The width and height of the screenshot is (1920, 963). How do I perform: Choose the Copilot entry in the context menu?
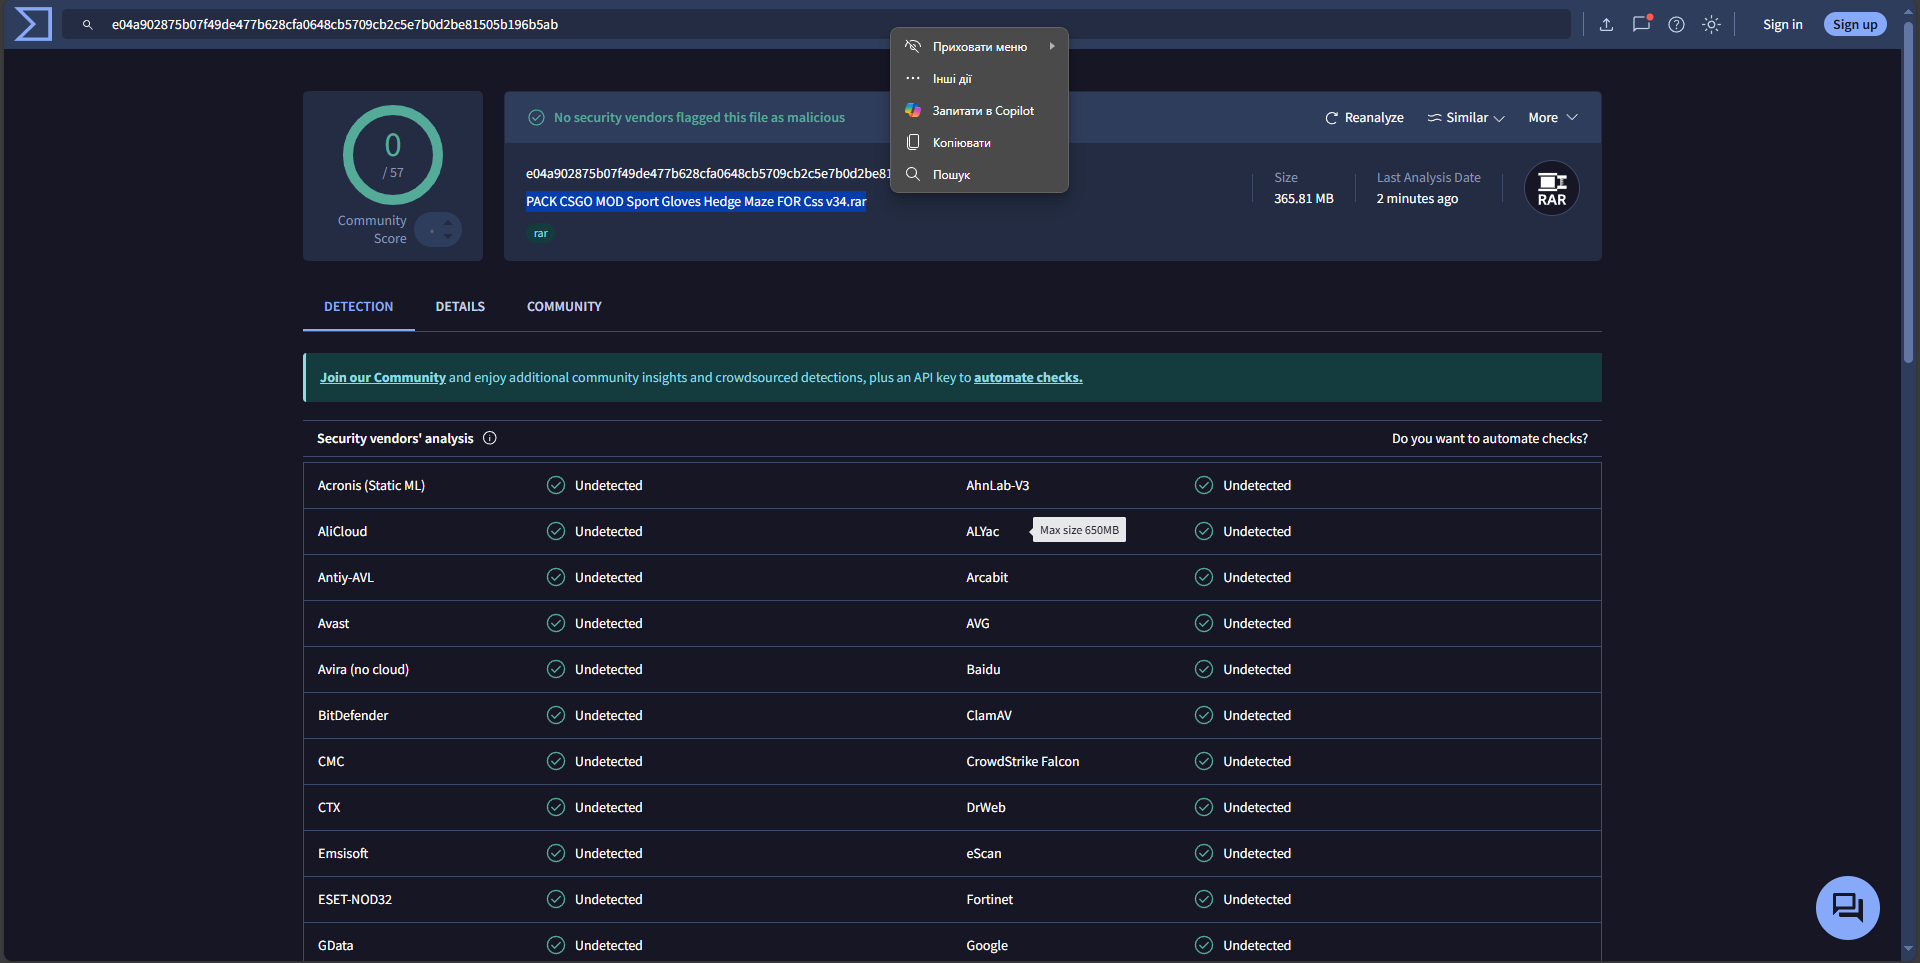[979, 110]
